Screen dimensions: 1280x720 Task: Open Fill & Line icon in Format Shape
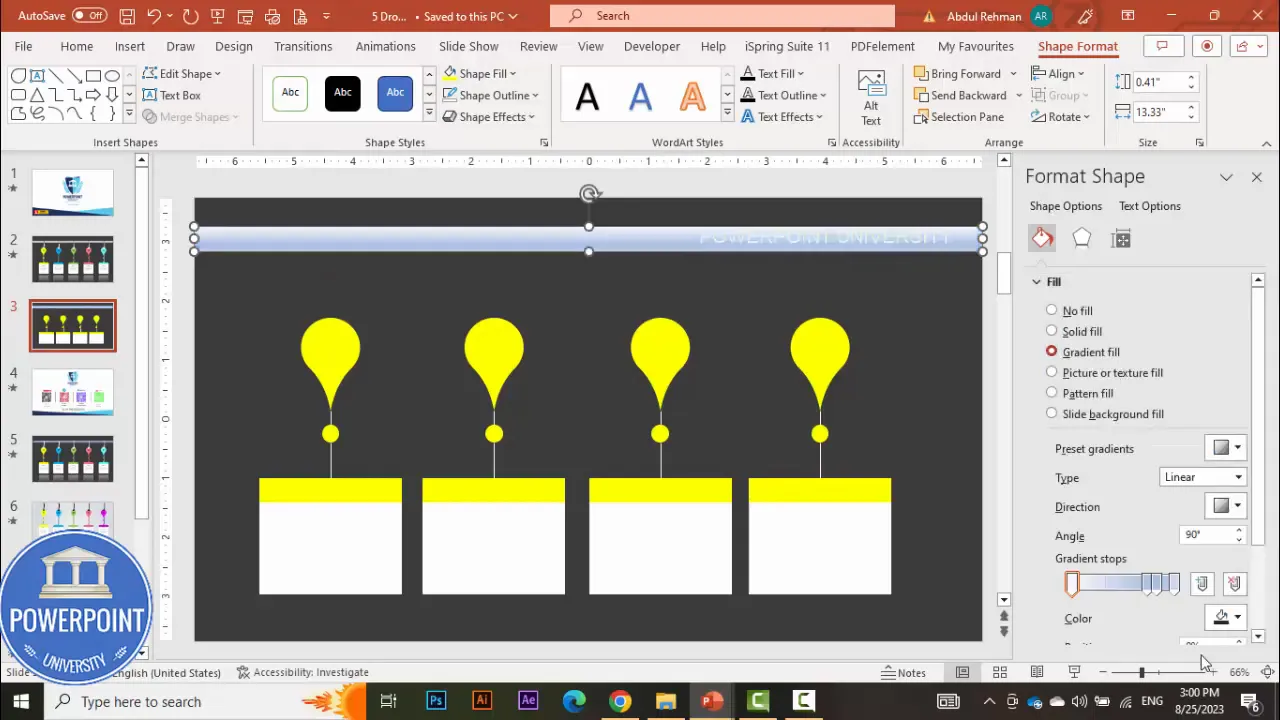pyautogui.click(x=1042, y=238)
